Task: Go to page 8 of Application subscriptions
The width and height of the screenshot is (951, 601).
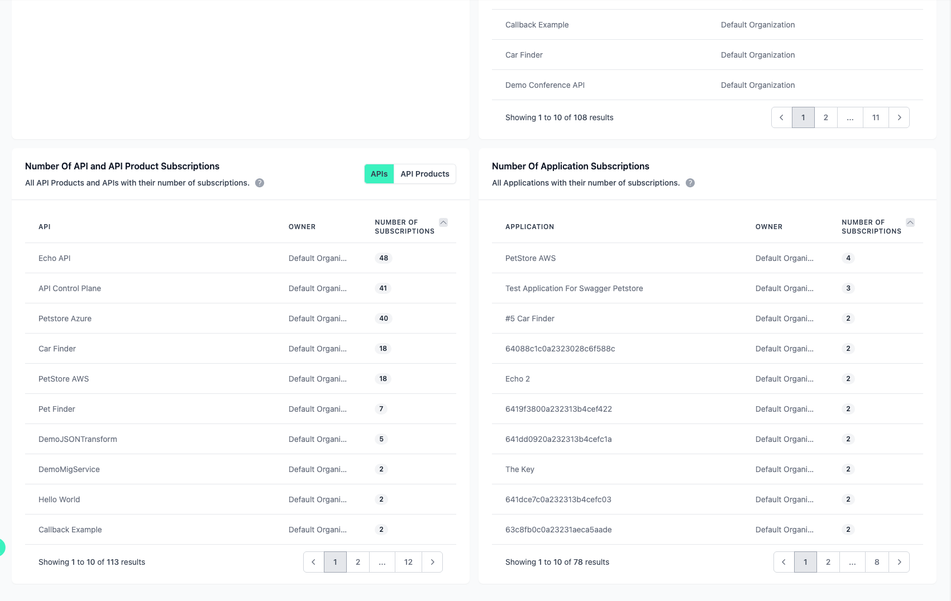Action: coord(876,562)
